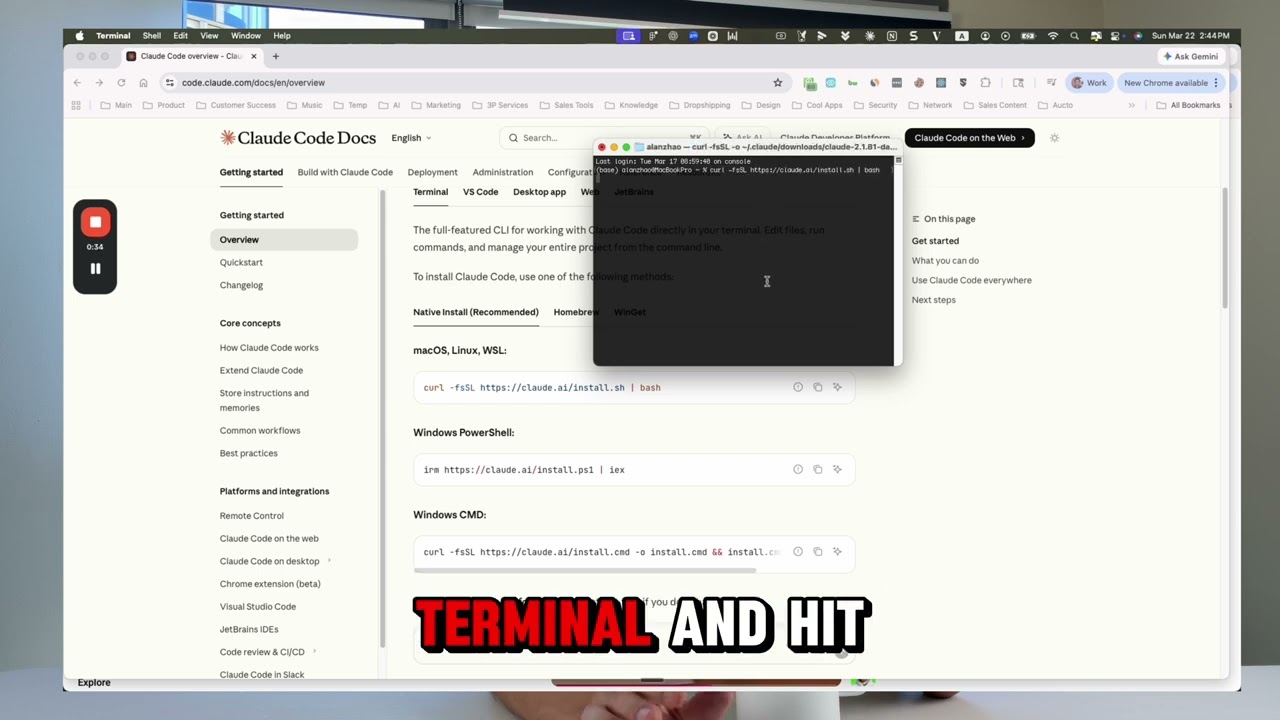Image resolution: width=1280 pixels, height=720 pixels.
Task: Click the Ask Gemini button
Action: [x=1191, y=57]
